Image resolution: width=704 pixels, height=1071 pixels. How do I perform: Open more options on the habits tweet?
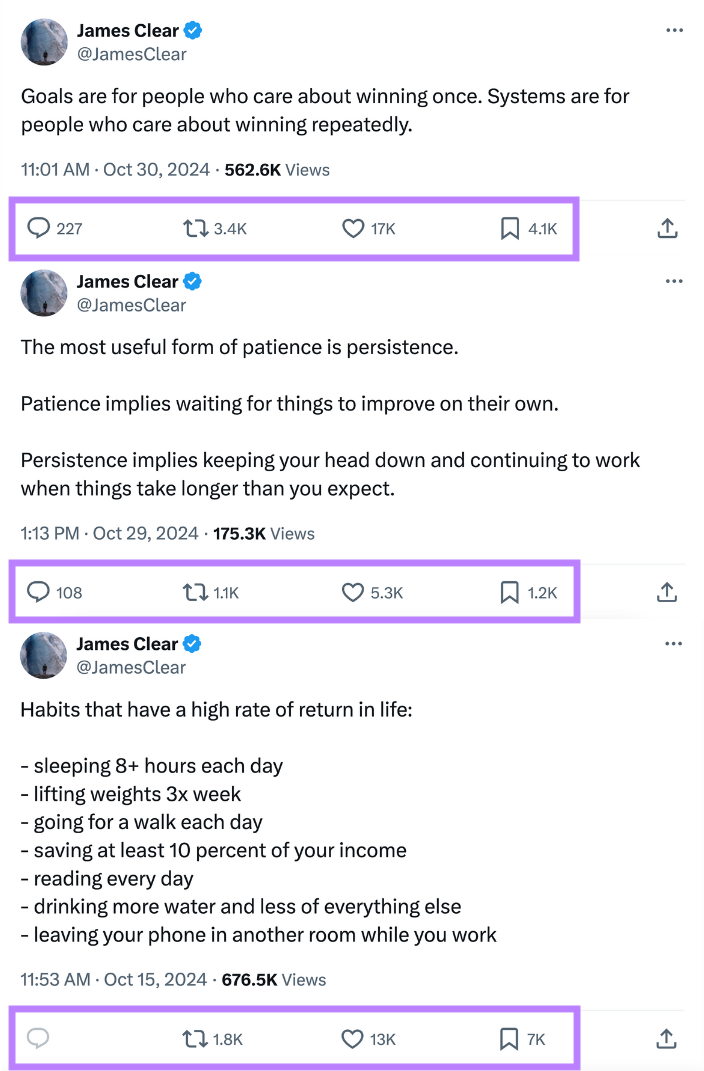click(x=674, y=643)
